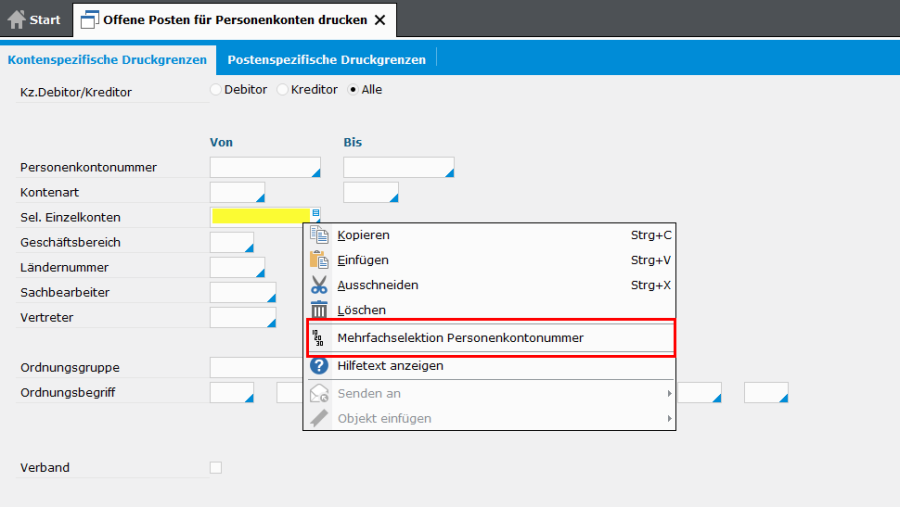Image resolution: width=900 pixels, height=507 pixels.
Task: Click the Sel. Einzelkonten multi-selection icon
Action: (316, 213)
